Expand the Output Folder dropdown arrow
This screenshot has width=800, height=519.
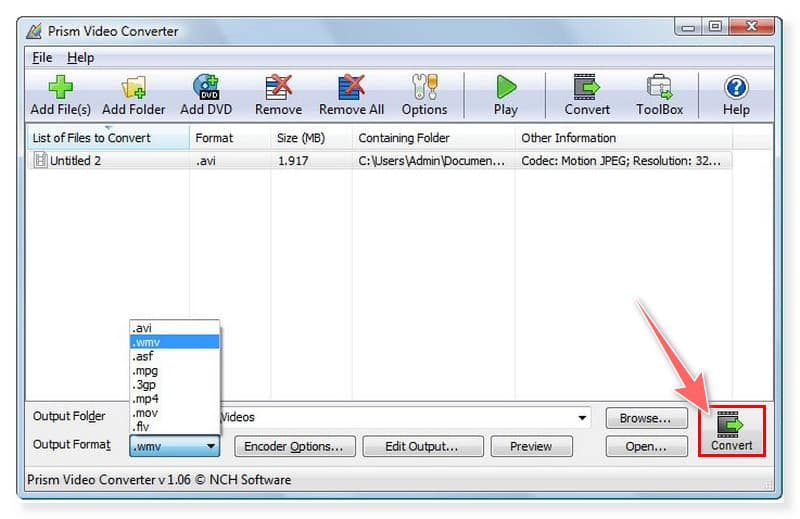(x=582, y=418)
